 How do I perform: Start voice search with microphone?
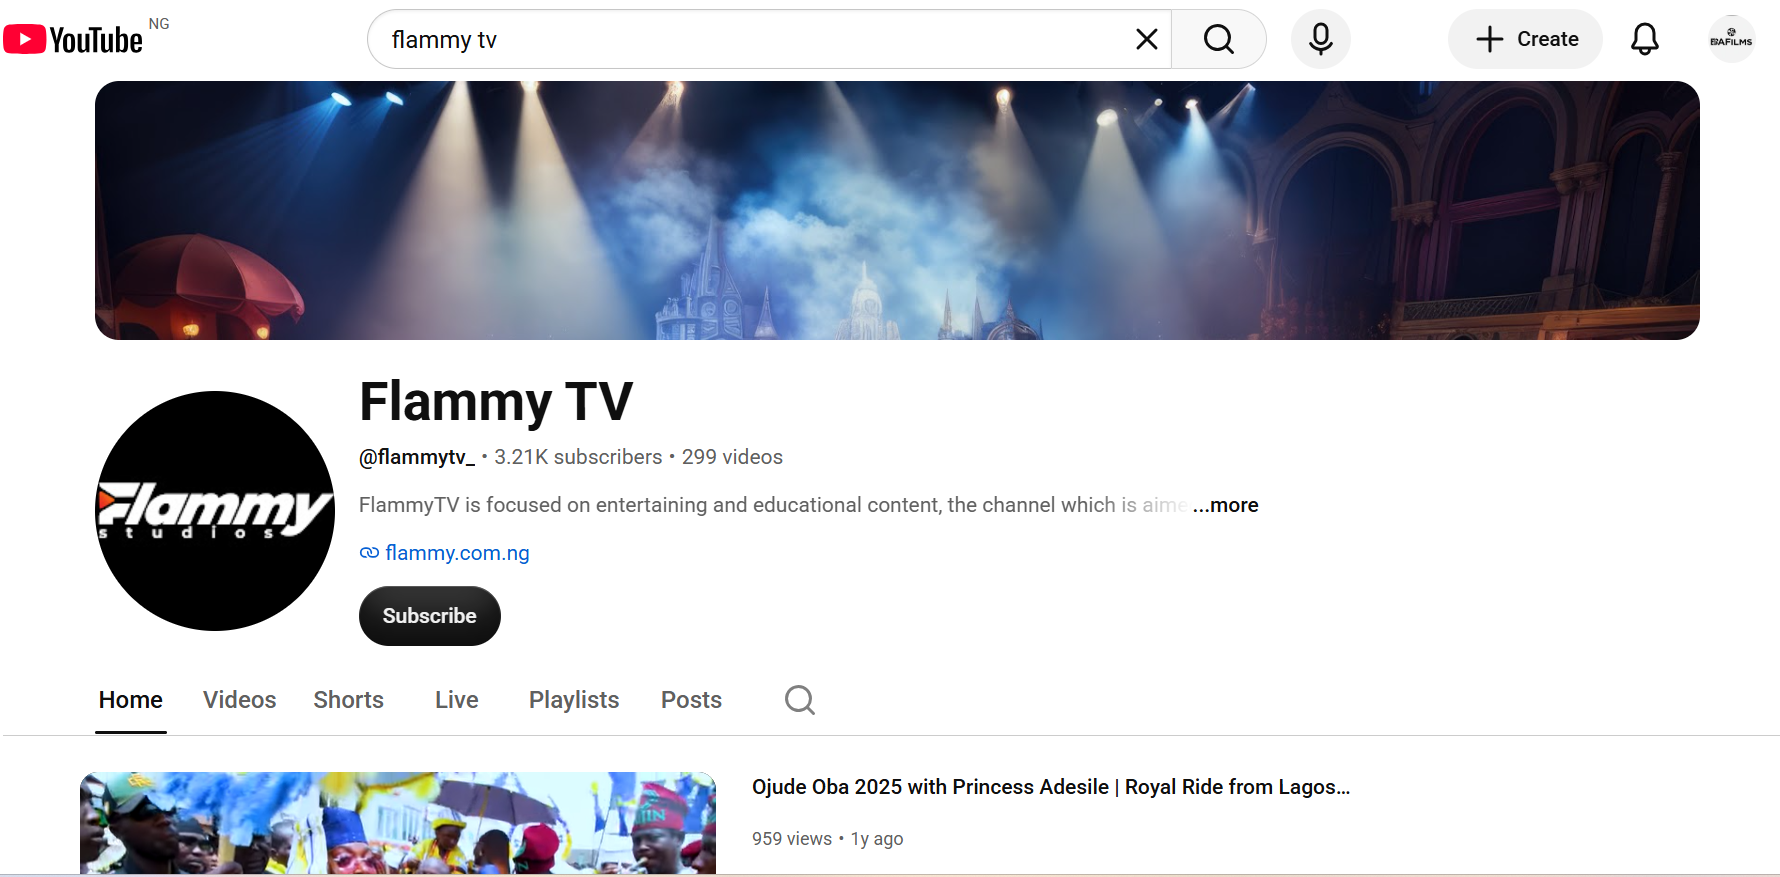pyautogui.click(x=1320, y=39)
